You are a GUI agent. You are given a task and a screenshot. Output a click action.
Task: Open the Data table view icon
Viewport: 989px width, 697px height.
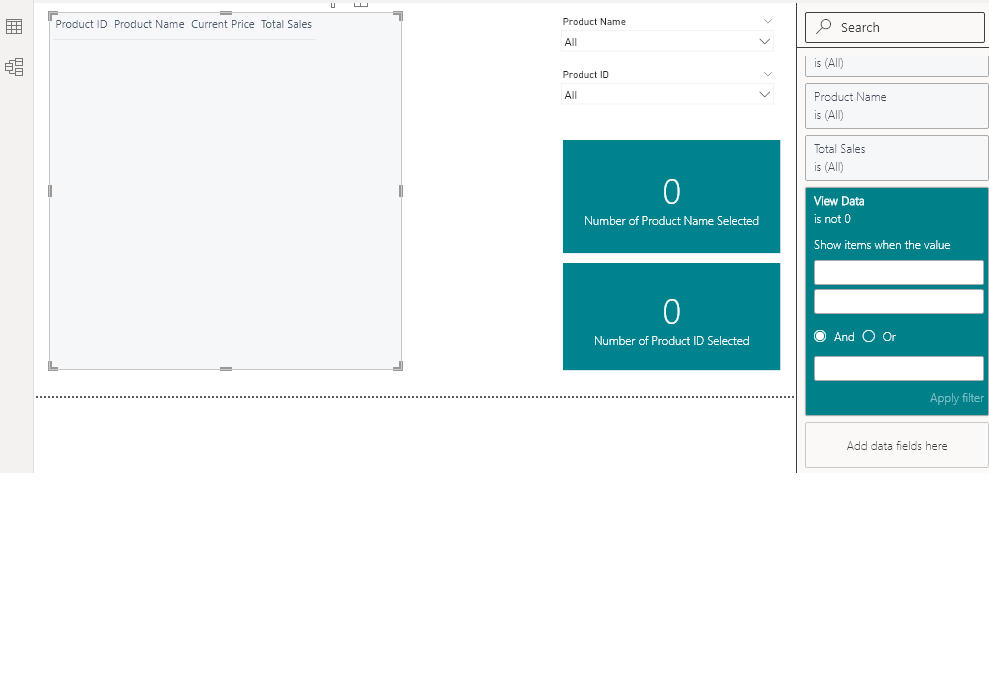[14, 26]
